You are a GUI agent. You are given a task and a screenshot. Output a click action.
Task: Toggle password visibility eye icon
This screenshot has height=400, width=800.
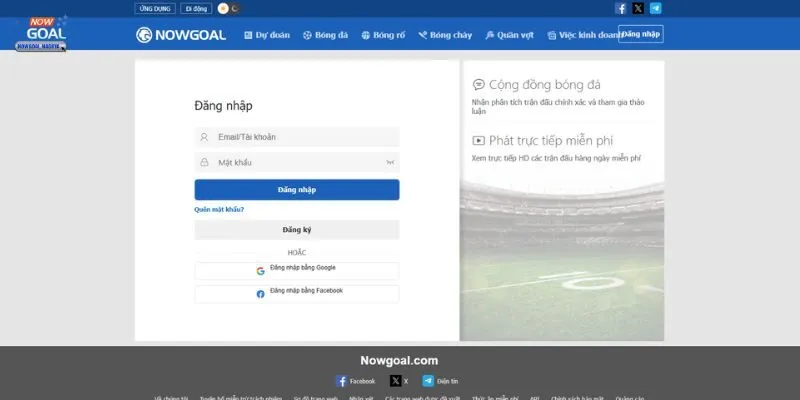coord(389,162)
